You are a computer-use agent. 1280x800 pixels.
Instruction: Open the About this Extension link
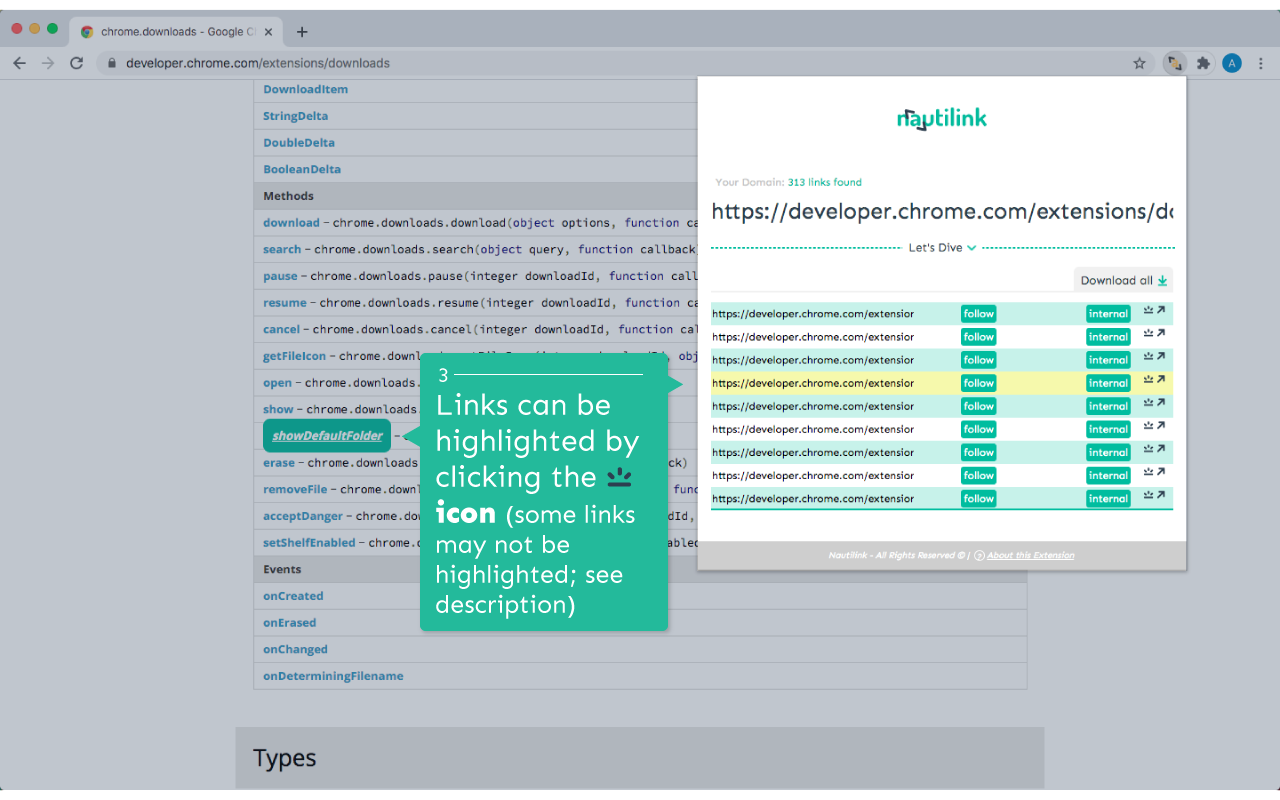click(x=1031, y=555)
